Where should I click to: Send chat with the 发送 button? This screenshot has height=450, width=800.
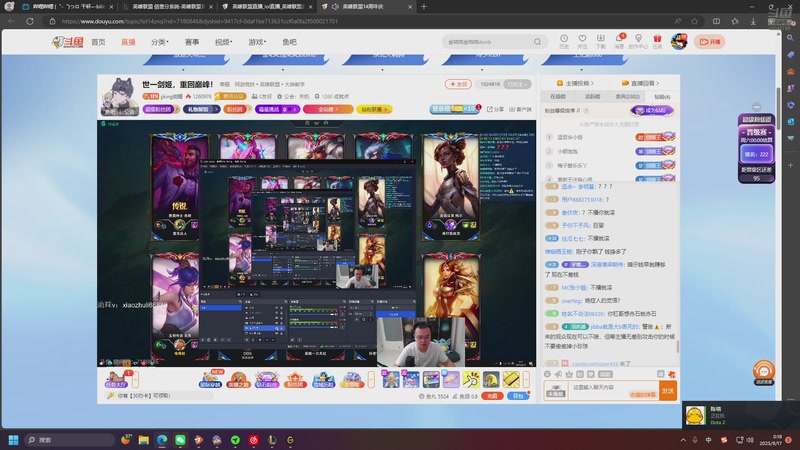point(668,391)
